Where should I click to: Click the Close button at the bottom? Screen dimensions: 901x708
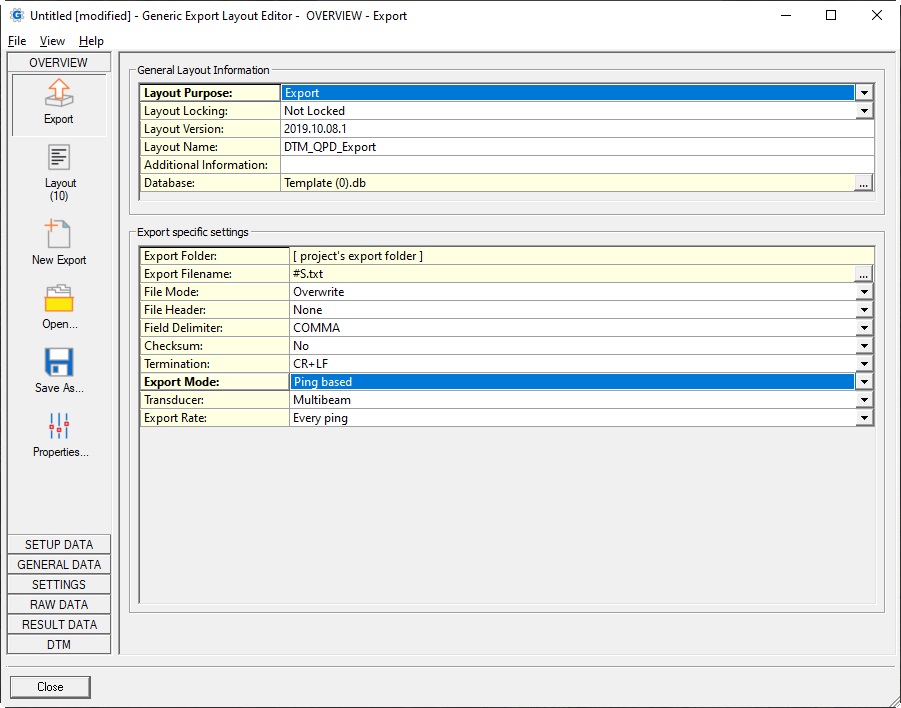(50, 687)
